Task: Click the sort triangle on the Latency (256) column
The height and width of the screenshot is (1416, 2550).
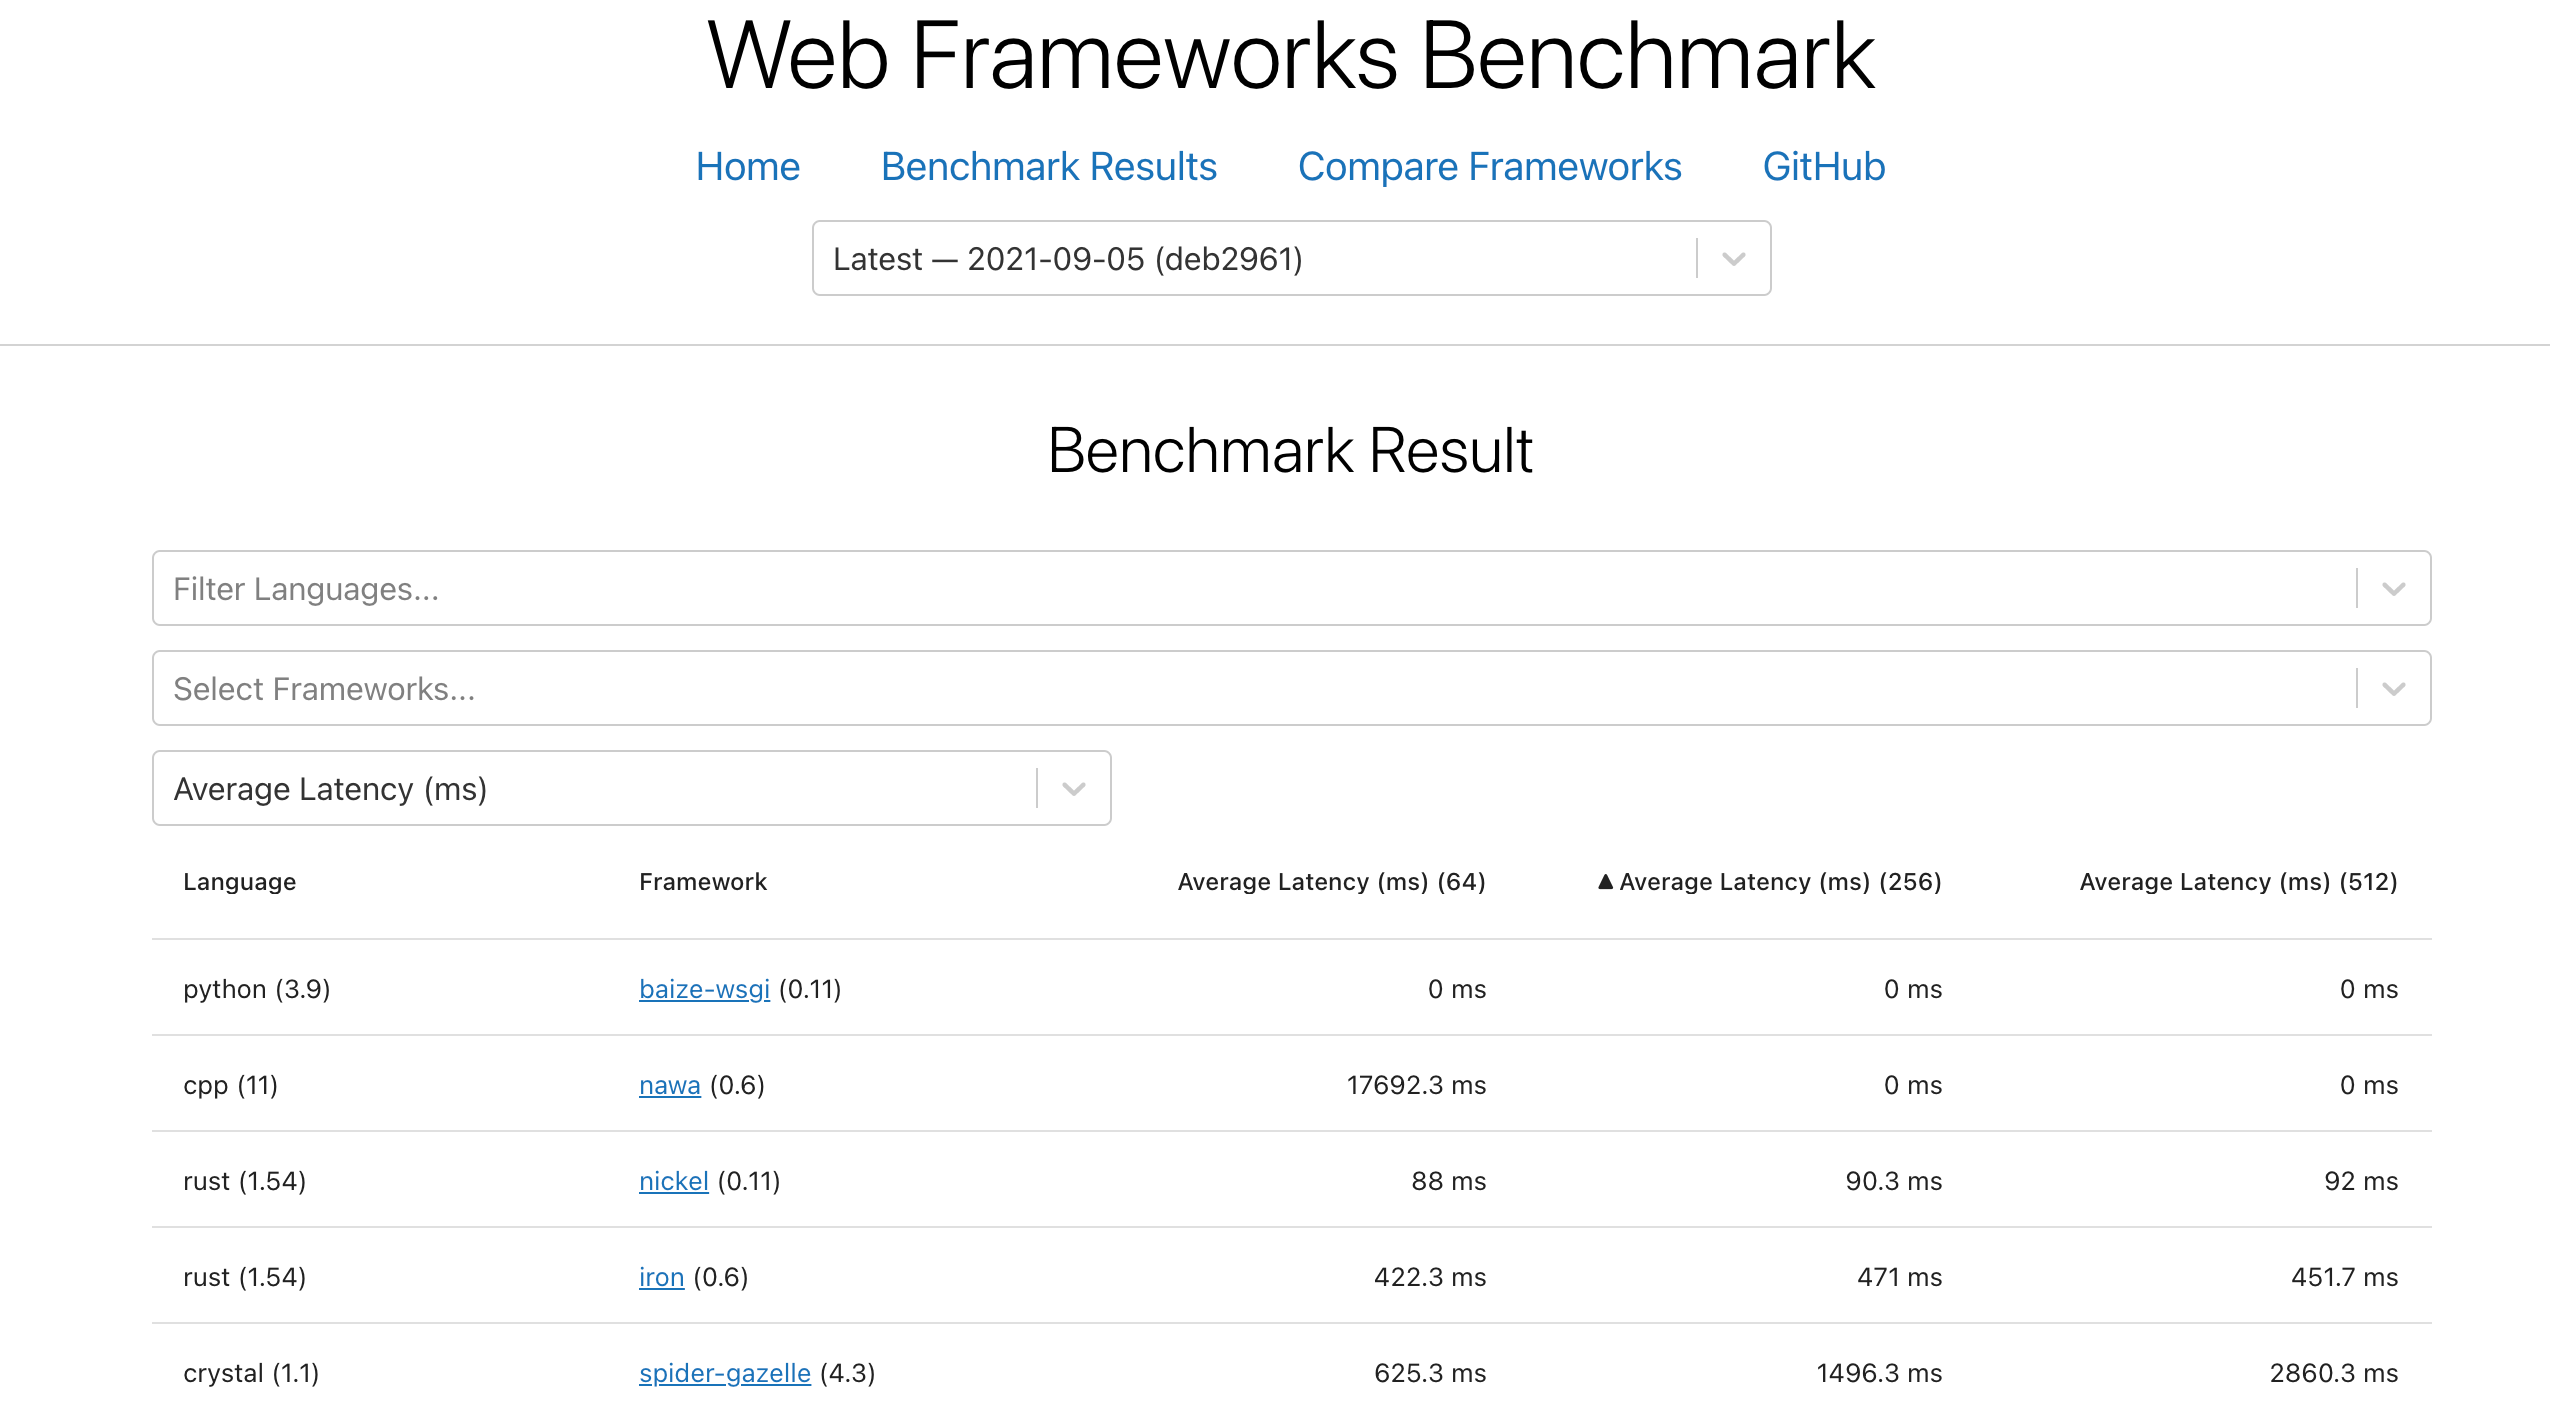Action: (x=1605, y=882)
